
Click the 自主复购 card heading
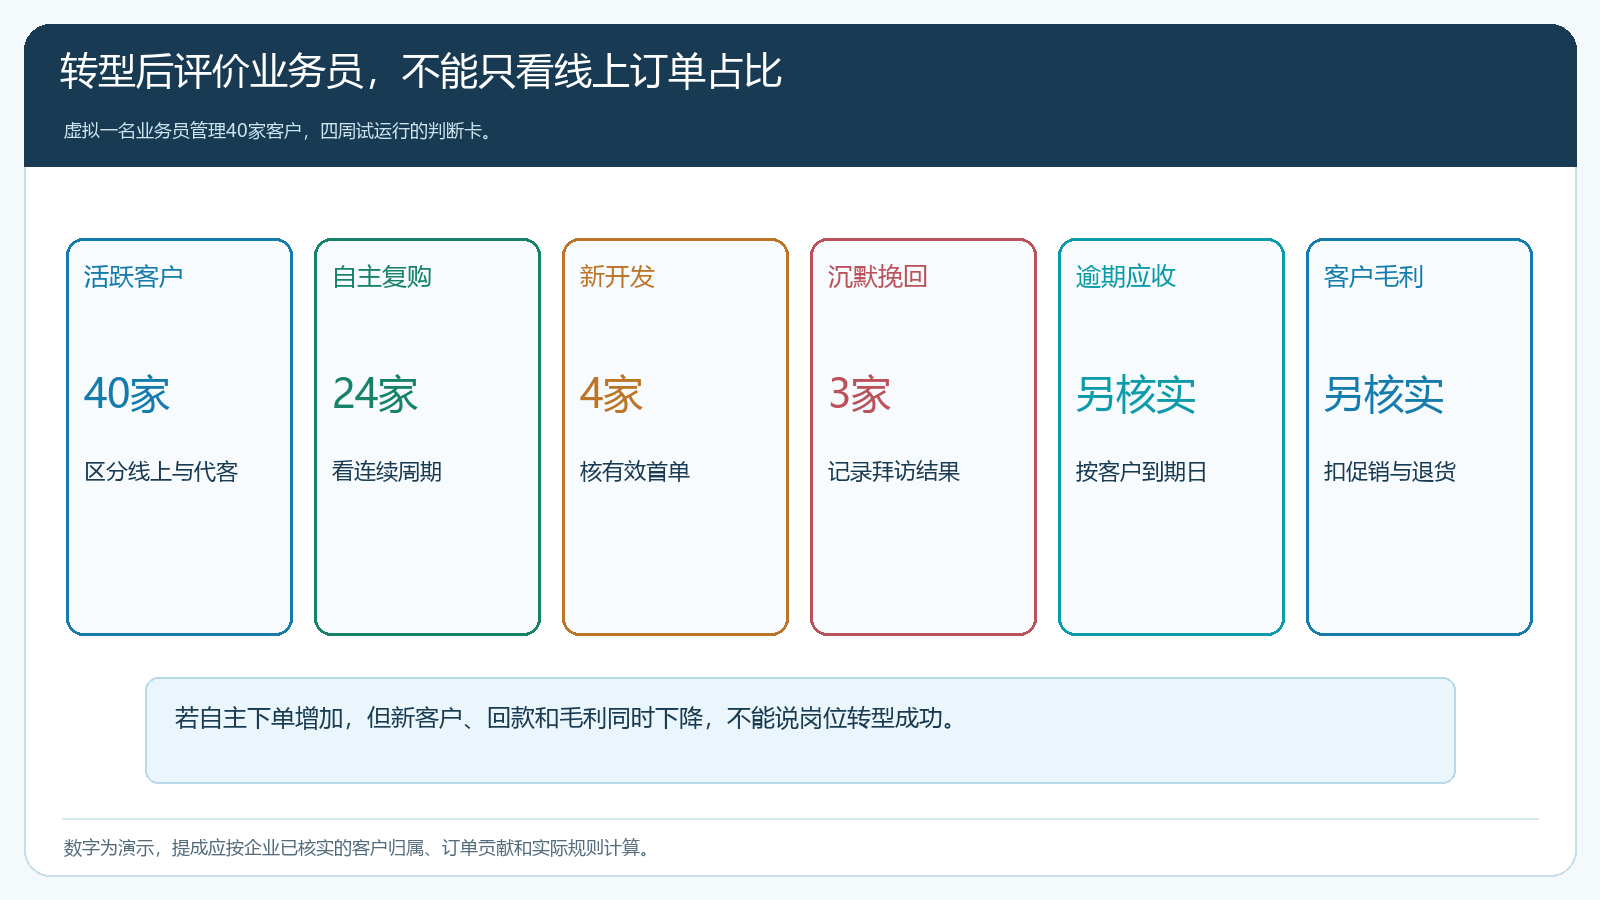[x=382, y=277]
